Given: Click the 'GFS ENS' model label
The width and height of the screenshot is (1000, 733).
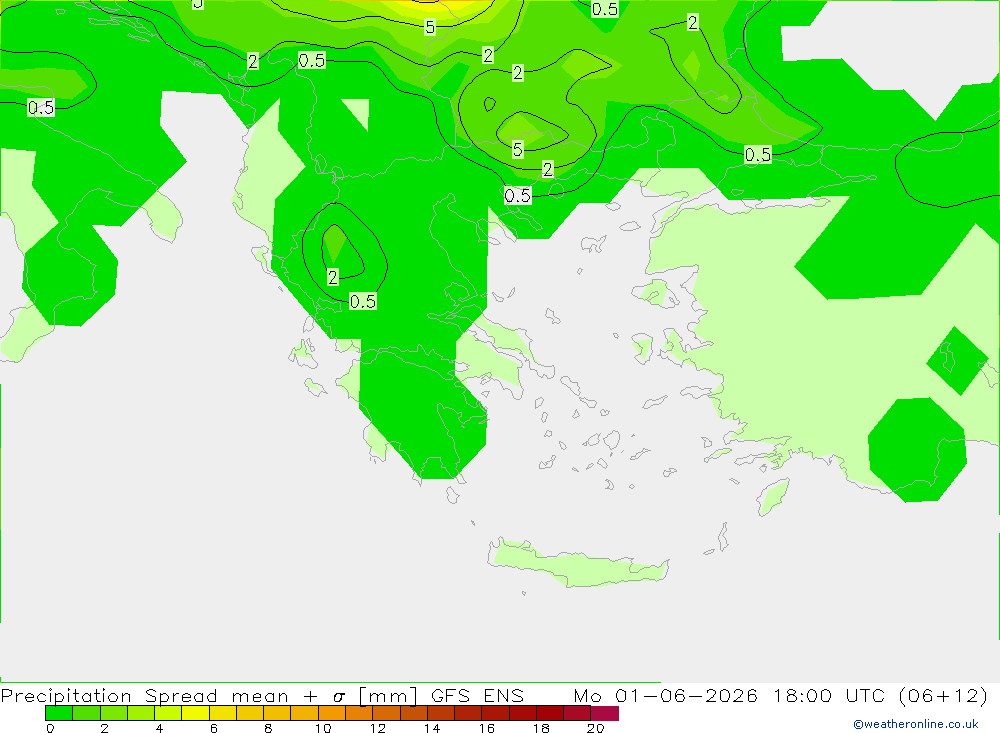Looking at the screenshot, I should click(x=477, y=695).
